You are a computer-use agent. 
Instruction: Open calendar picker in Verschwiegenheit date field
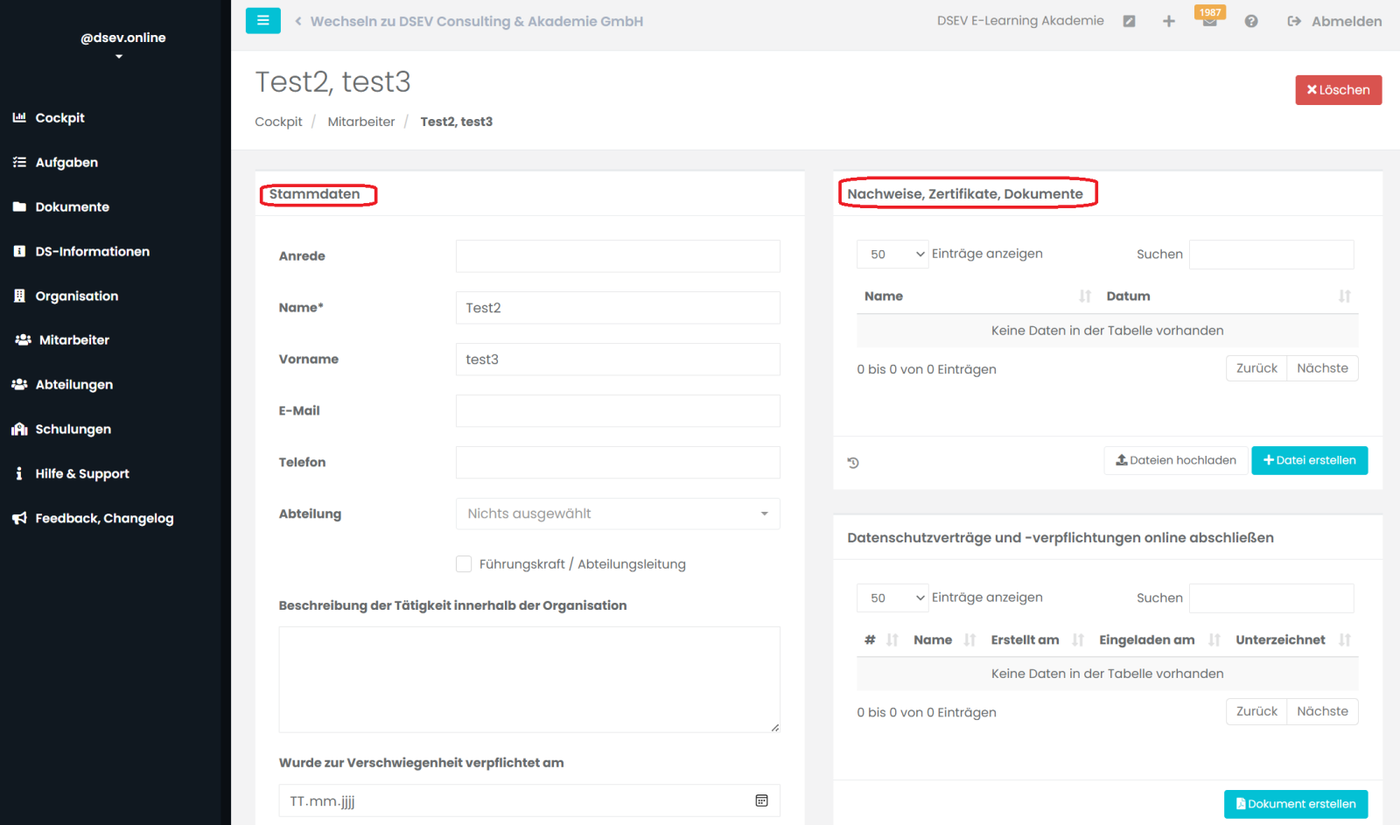(761, 801)
